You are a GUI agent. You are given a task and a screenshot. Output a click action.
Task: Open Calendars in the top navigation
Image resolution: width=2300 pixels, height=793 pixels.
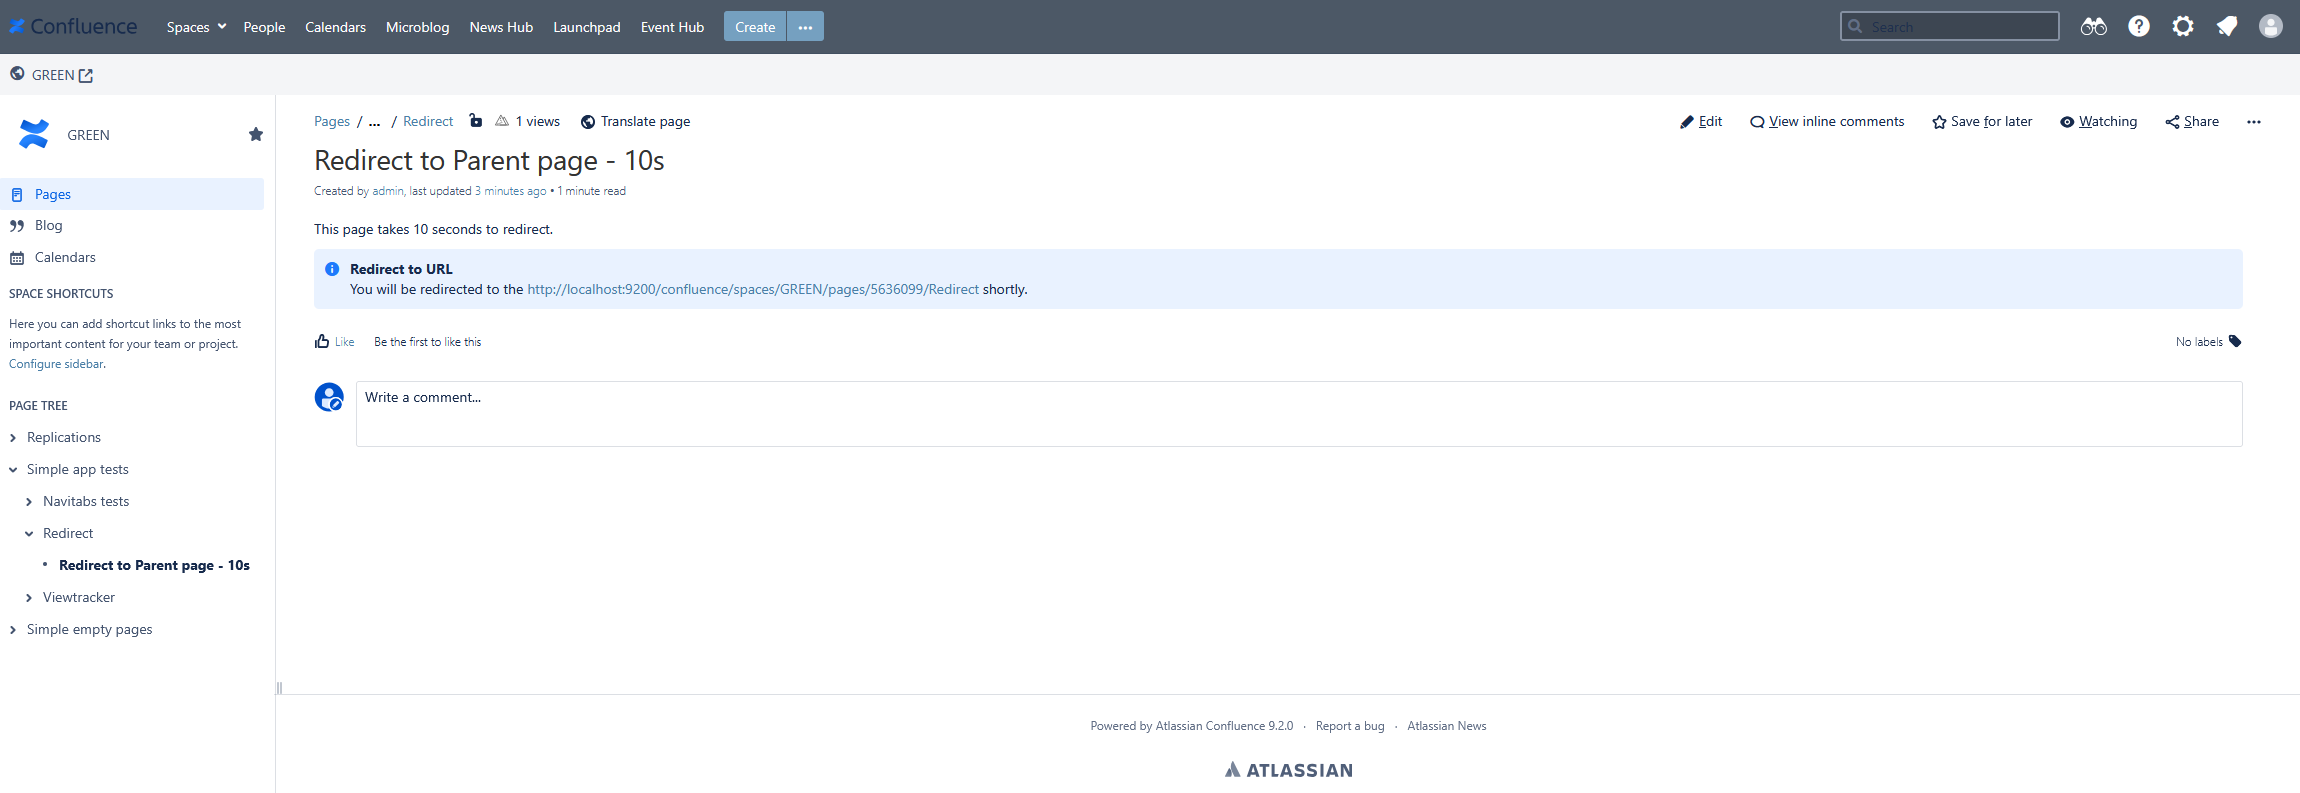[335, 27]
